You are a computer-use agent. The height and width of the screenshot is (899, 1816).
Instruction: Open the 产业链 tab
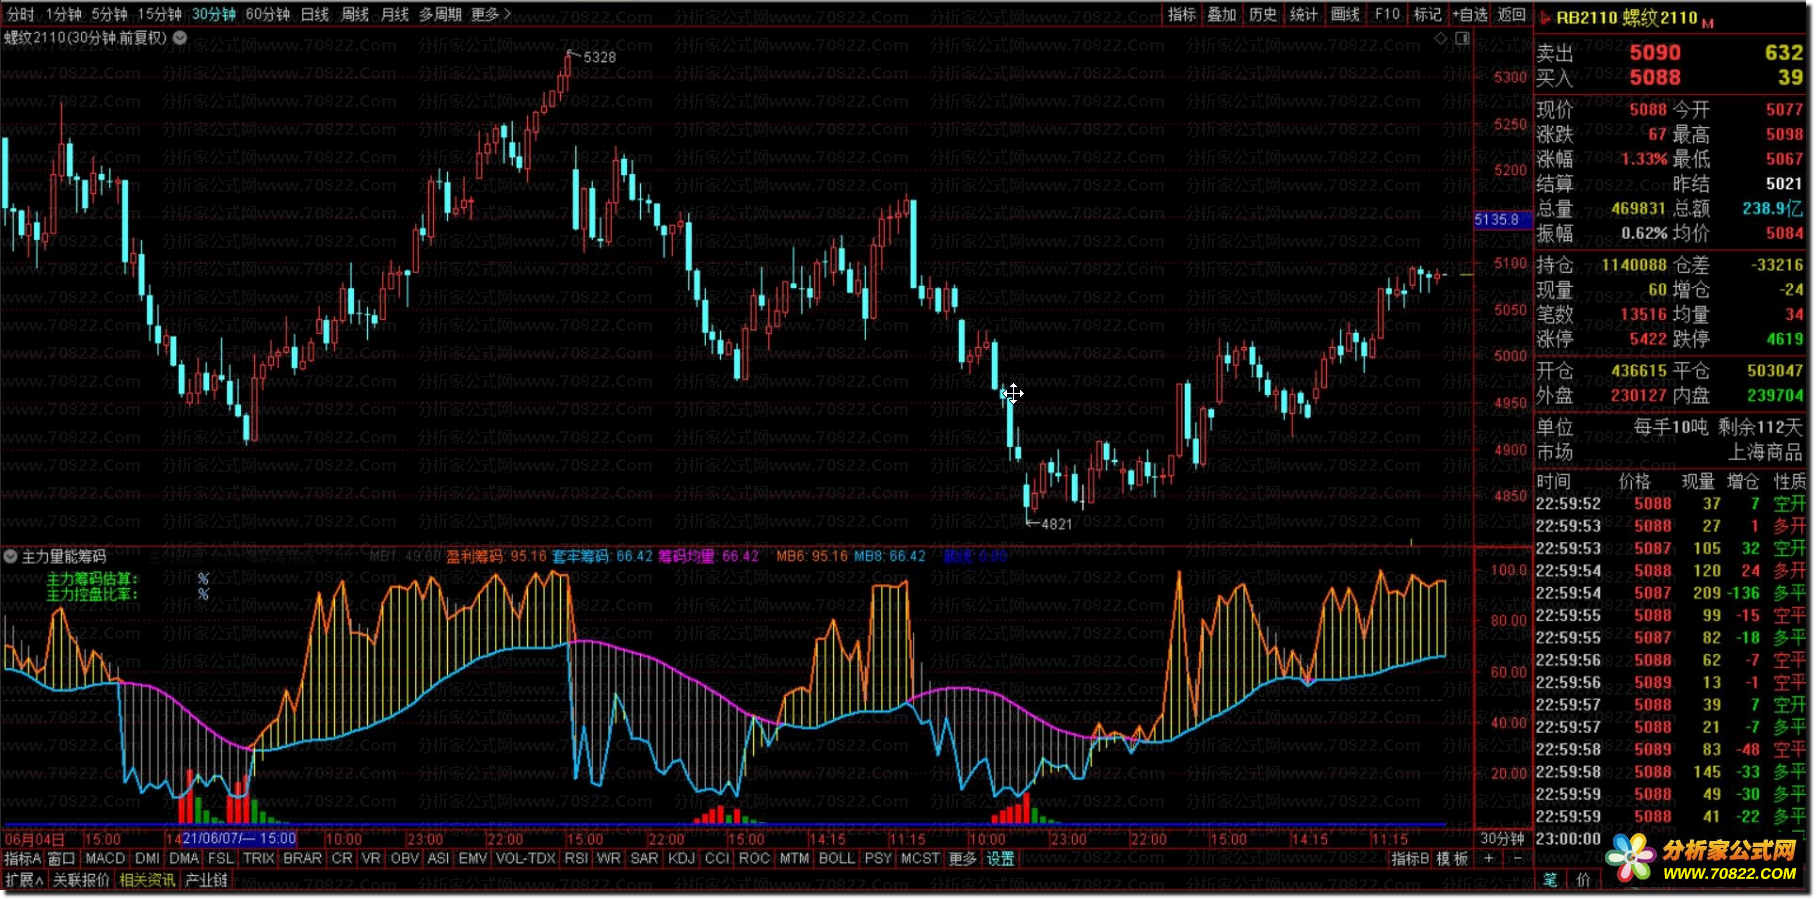click(207, 880)
